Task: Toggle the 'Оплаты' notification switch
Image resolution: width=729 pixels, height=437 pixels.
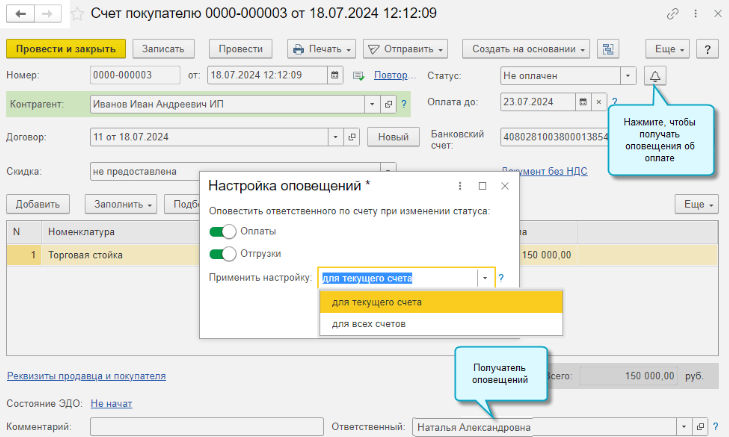Action: point(222,231)
